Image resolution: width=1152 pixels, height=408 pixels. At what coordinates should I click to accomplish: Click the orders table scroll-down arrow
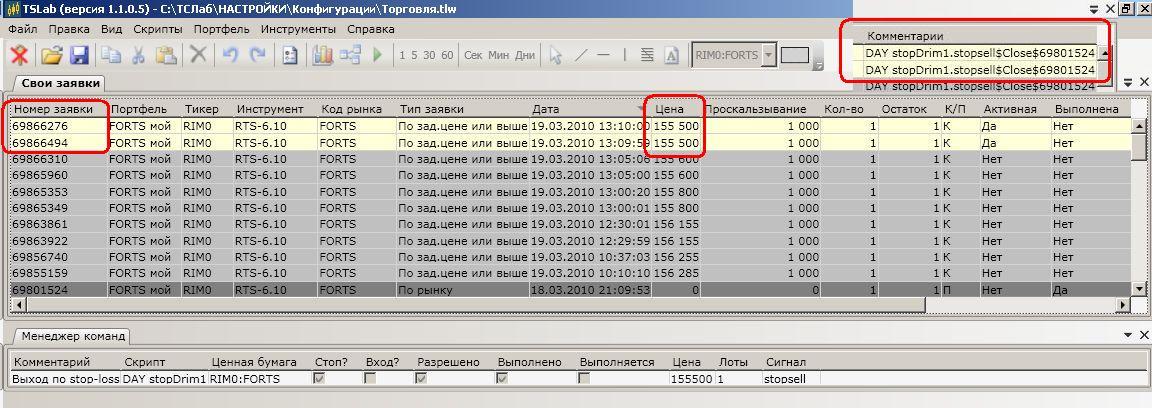click(x=1140, y=290)
